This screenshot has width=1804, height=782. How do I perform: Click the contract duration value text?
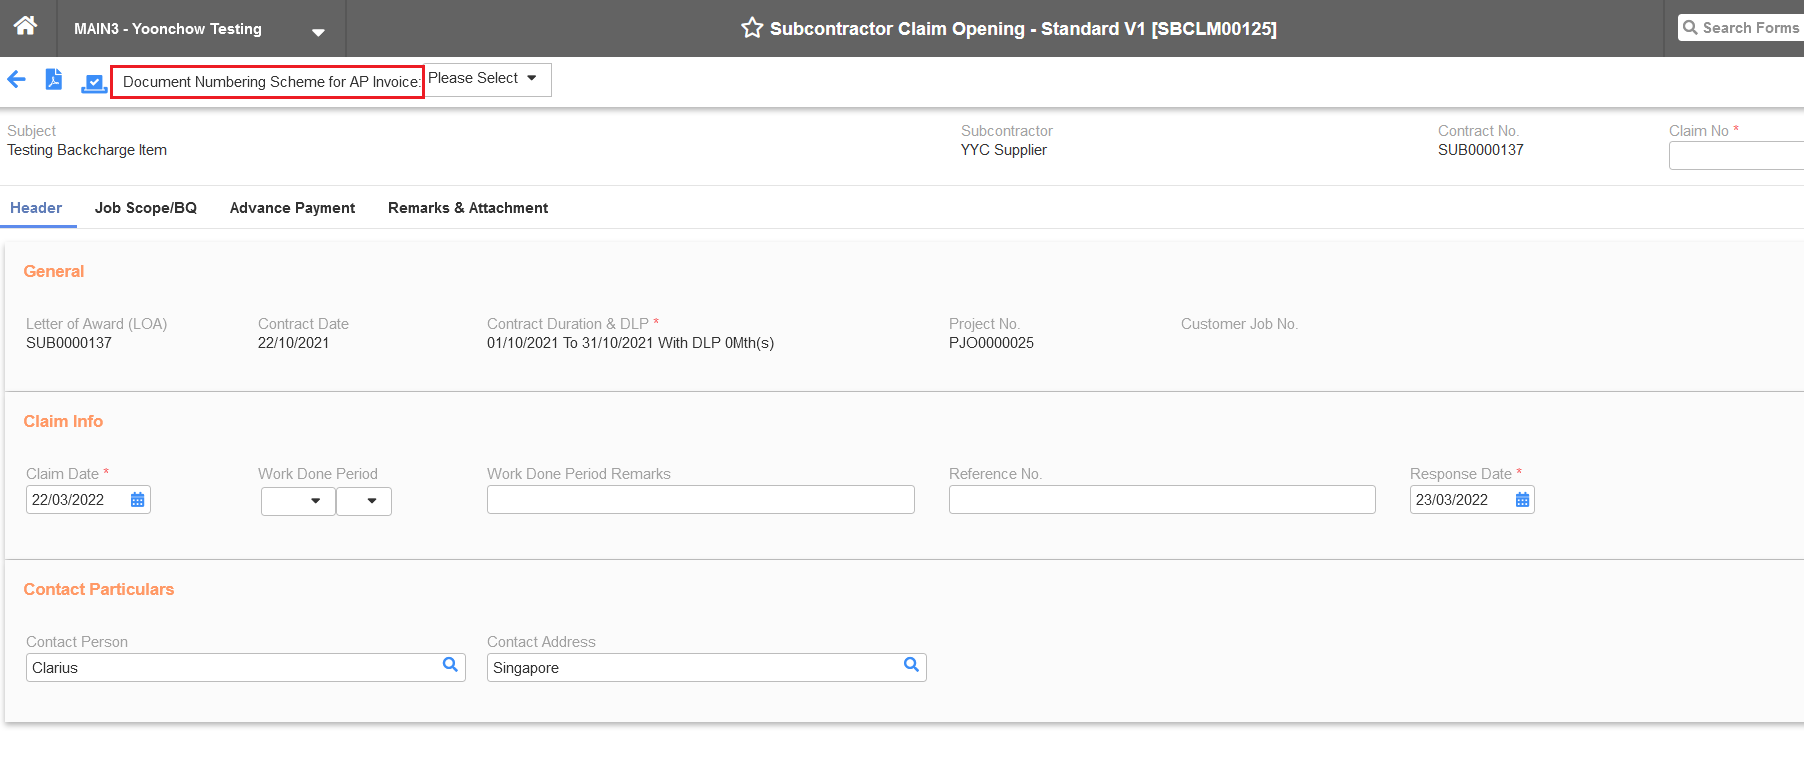630,343
